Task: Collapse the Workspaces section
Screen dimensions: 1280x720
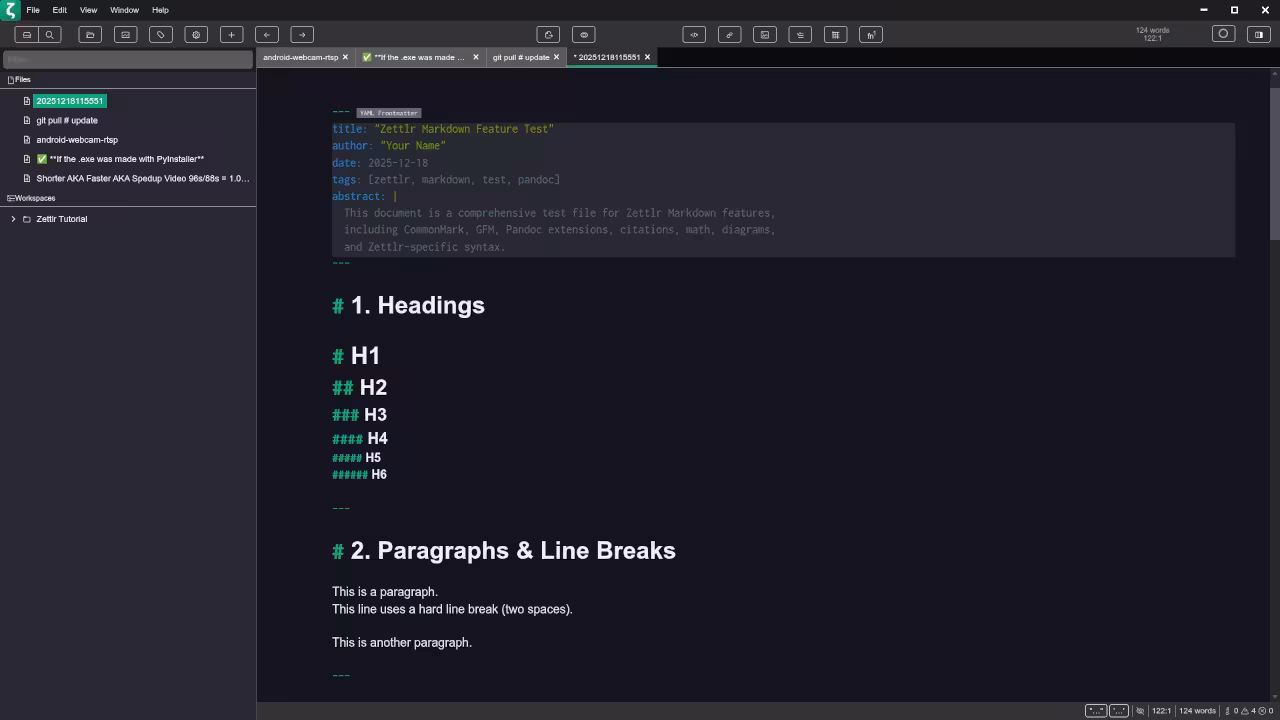Action: (32, 198)
